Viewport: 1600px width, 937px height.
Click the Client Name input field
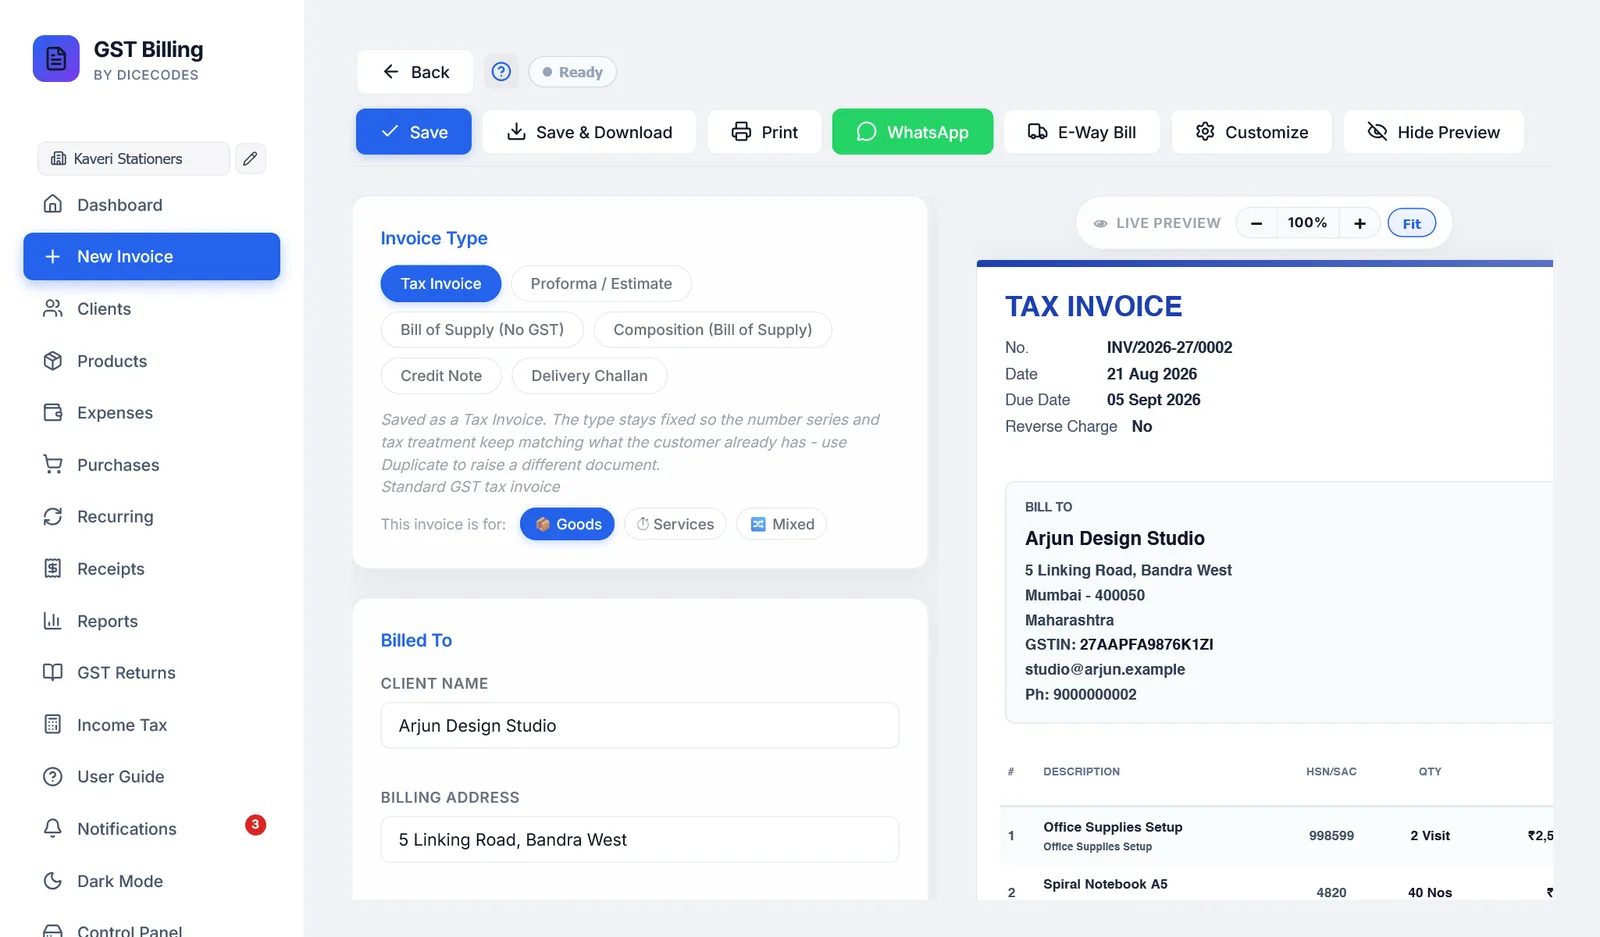[x=640, y=726]
